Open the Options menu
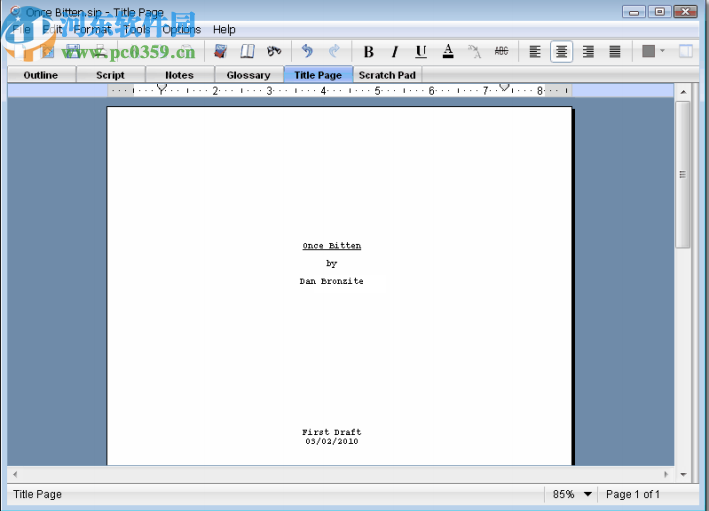 [x=181, y=29]
